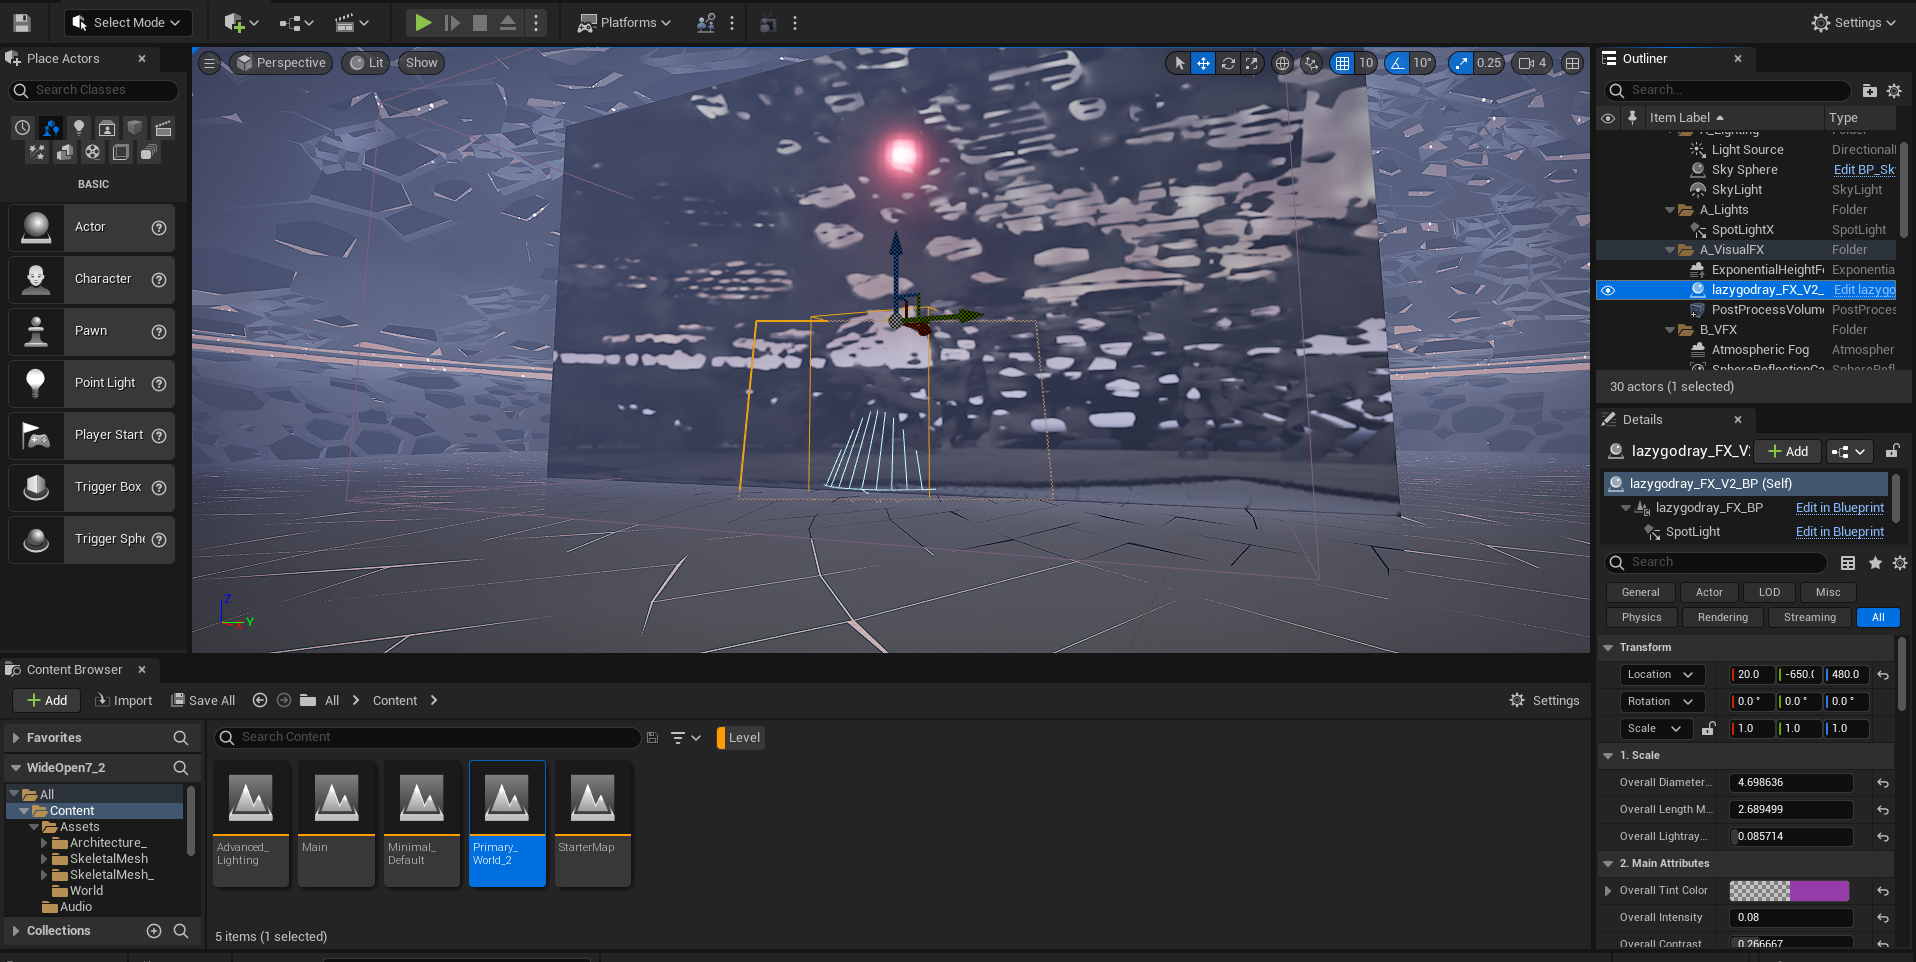Image resolution: width=1916 pixels, height=962 pixels.
Task: Activate the Translate move gizmo tool
Action: (x=1203, y=63)
